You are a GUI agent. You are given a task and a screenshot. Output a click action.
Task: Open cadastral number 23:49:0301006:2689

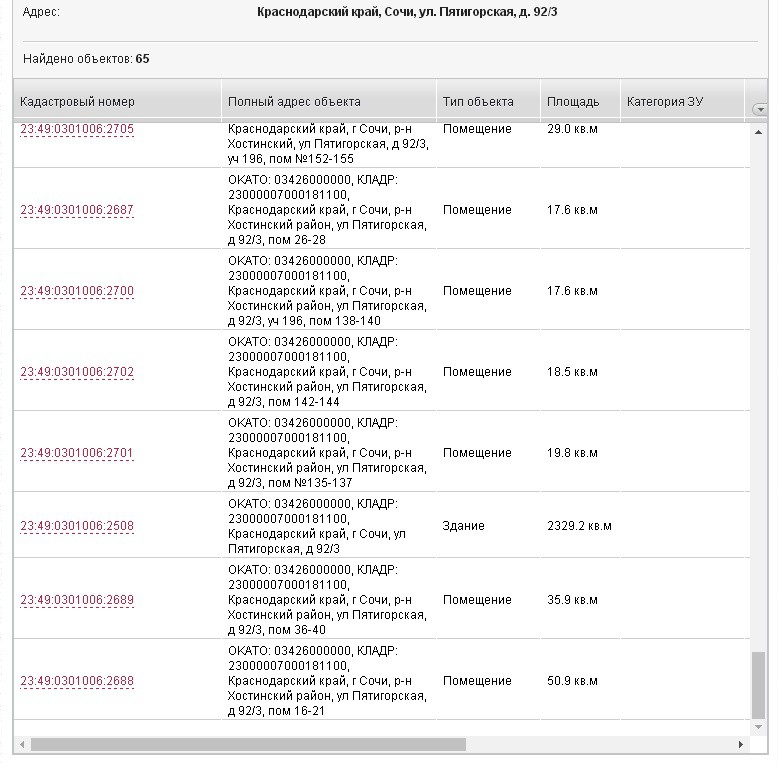point(77,600)
